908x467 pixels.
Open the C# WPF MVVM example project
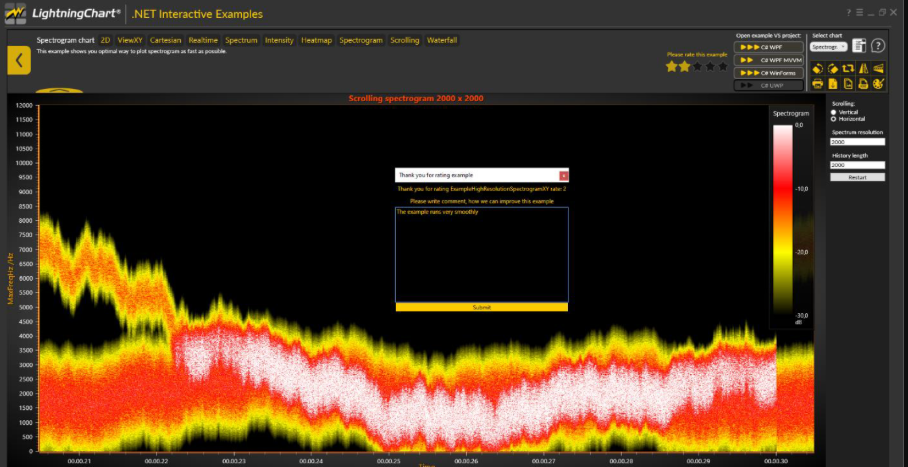[768, 60]
